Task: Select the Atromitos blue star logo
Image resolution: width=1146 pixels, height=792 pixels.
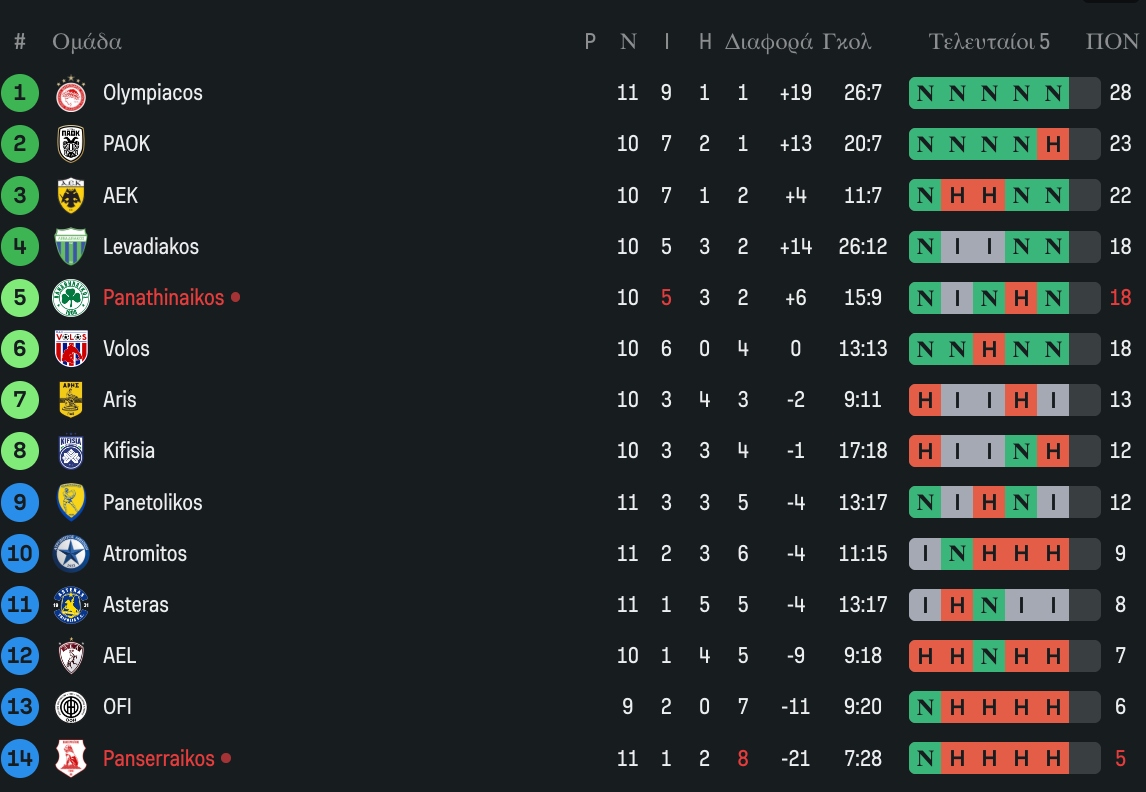Action: [x=71, y=554]
